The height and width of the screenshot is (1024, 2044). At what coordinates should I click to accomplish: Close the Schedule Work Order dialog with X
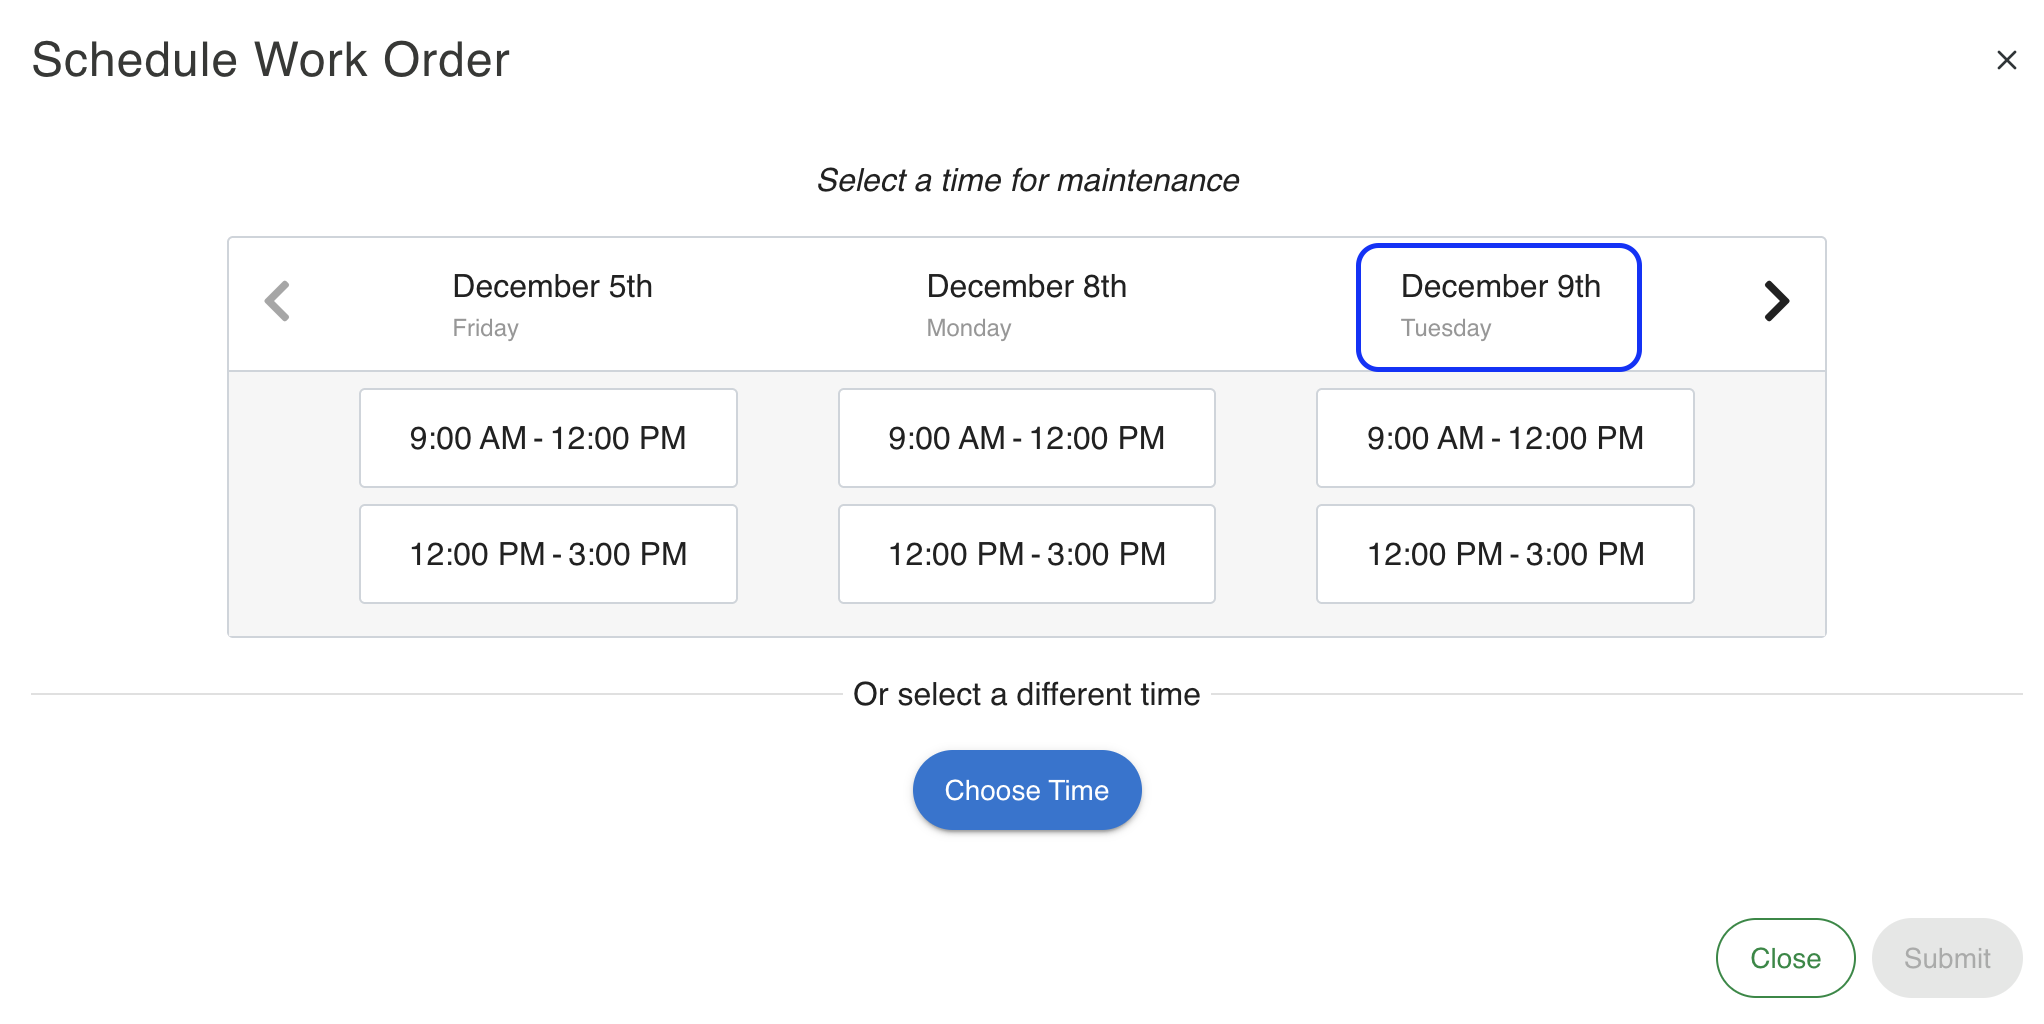tap(2006, 60)
